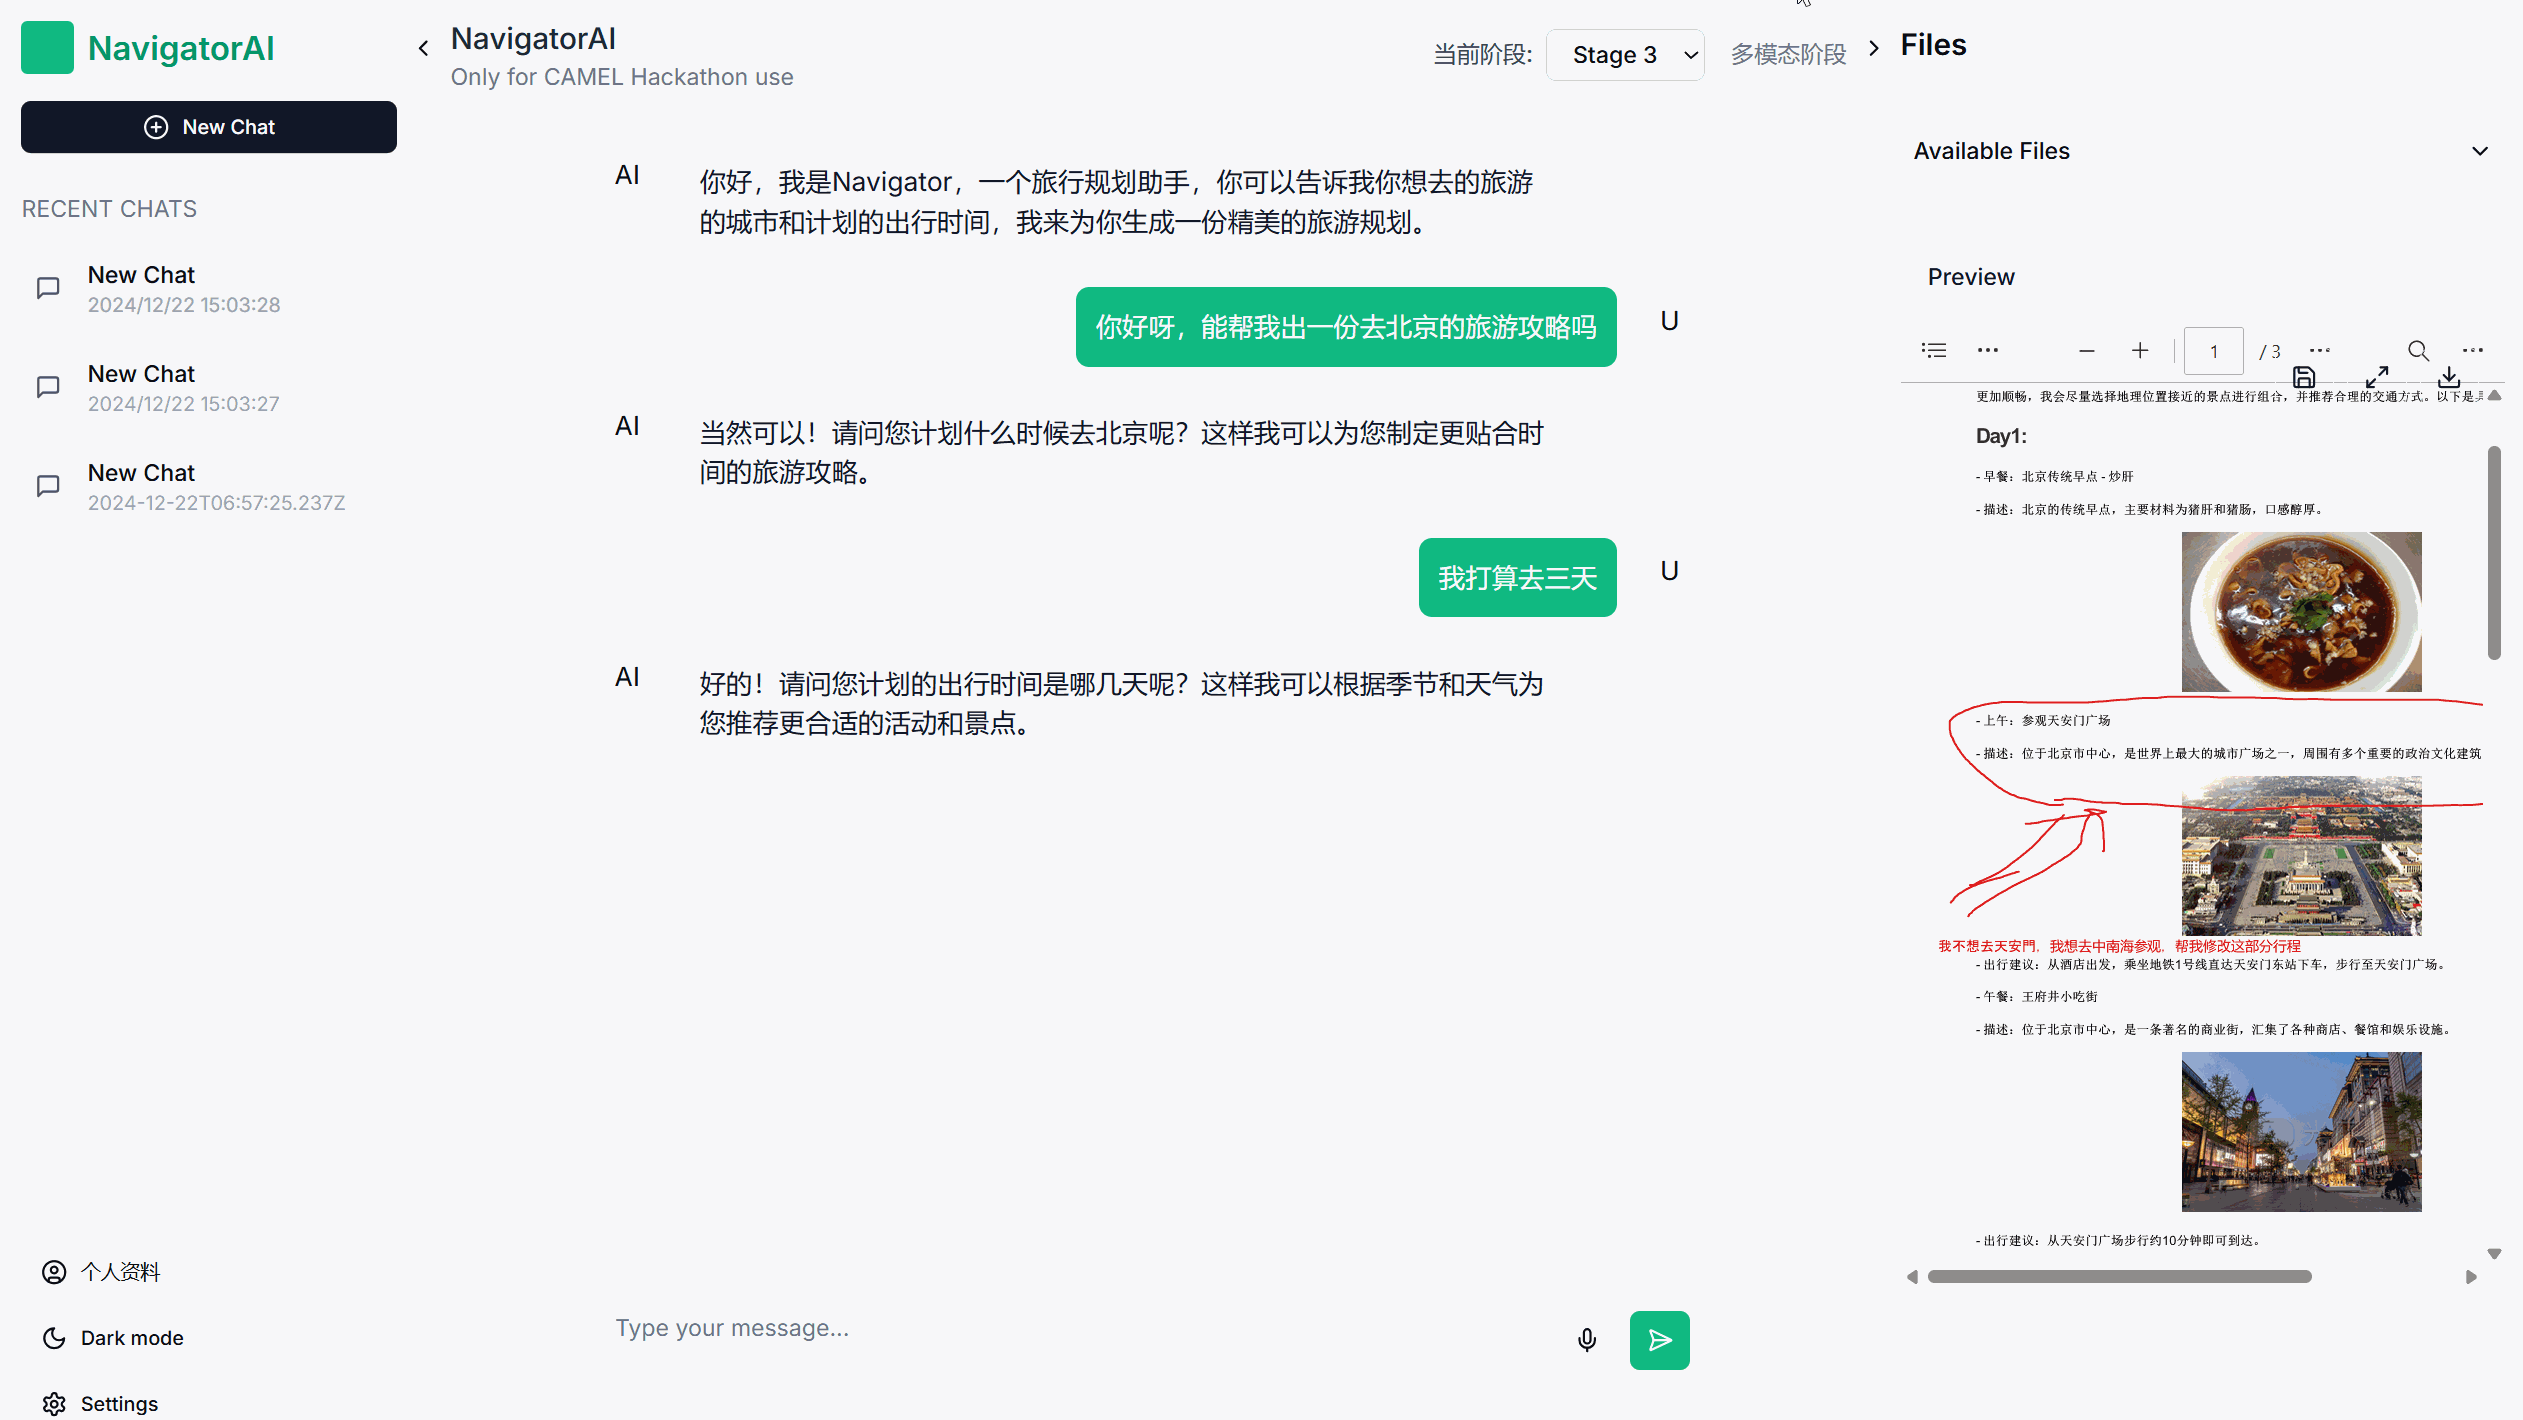Click the page number input field
This screenshot has height=1420, width=2523.
click(2213, 351)
